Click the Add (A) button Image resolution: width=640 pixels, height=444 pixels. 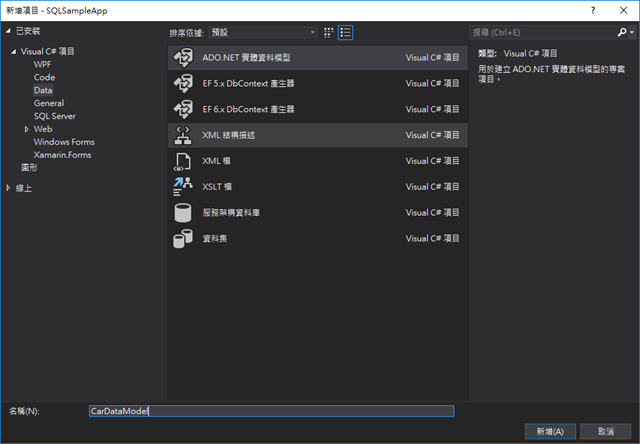[550, 431]
